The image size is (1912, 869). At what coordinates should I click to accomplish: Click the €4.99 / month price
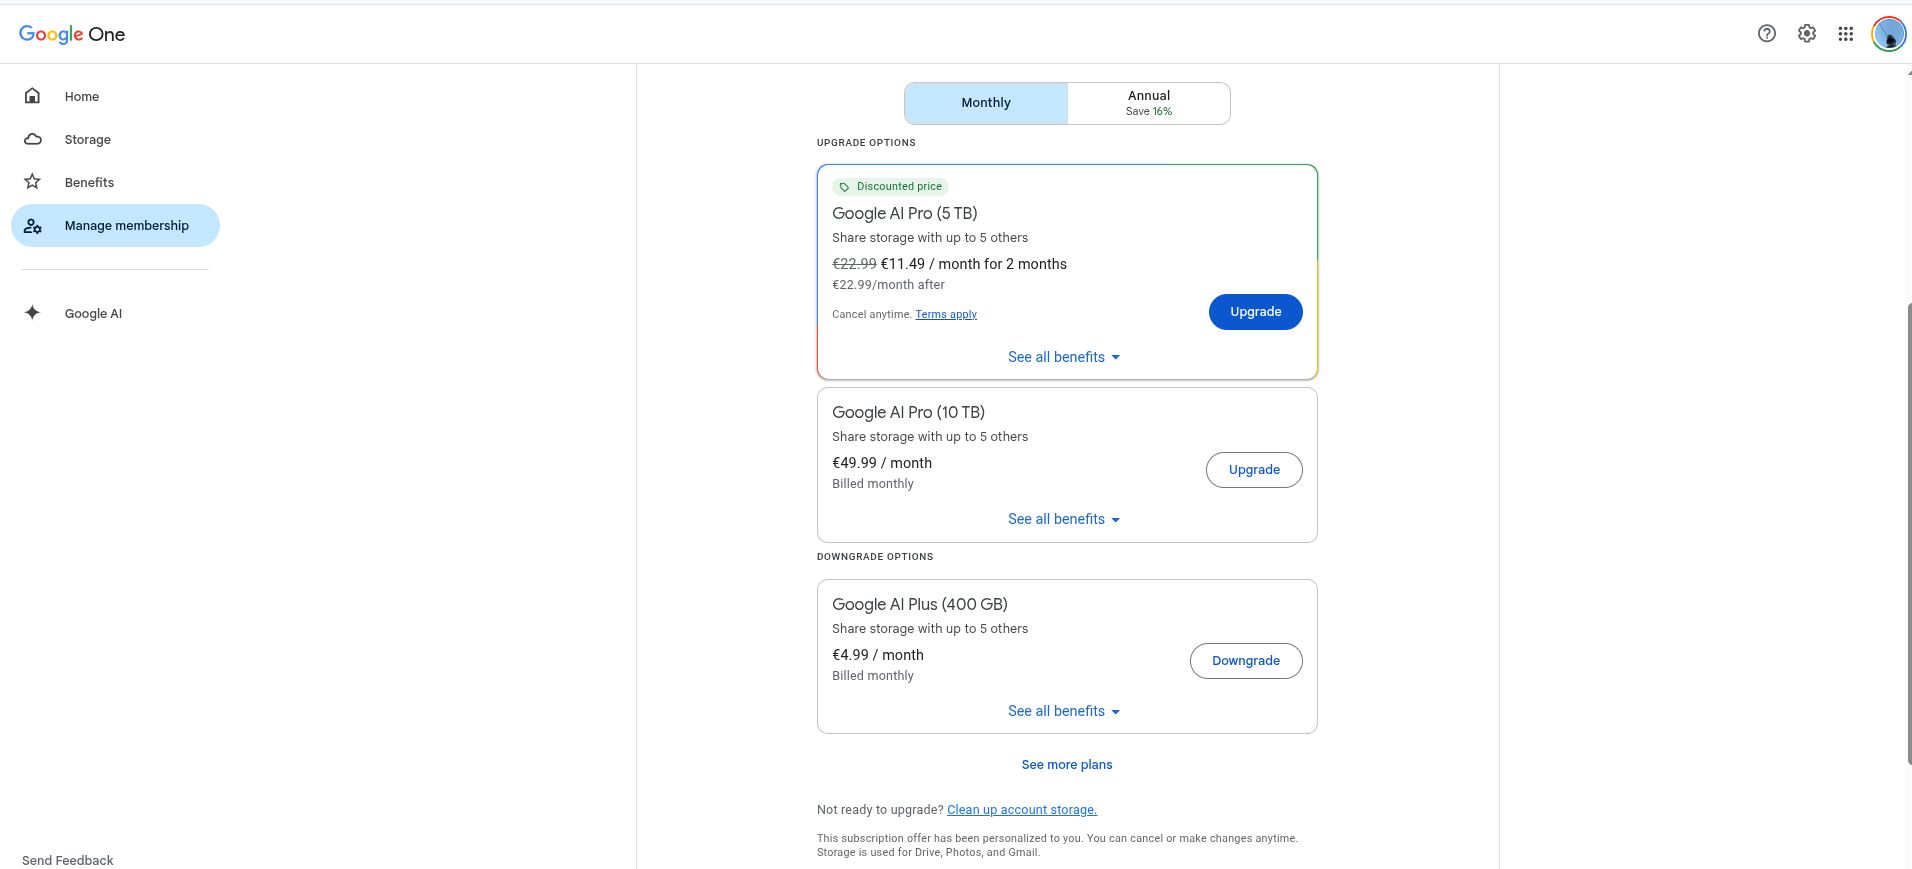click(878, 655)
